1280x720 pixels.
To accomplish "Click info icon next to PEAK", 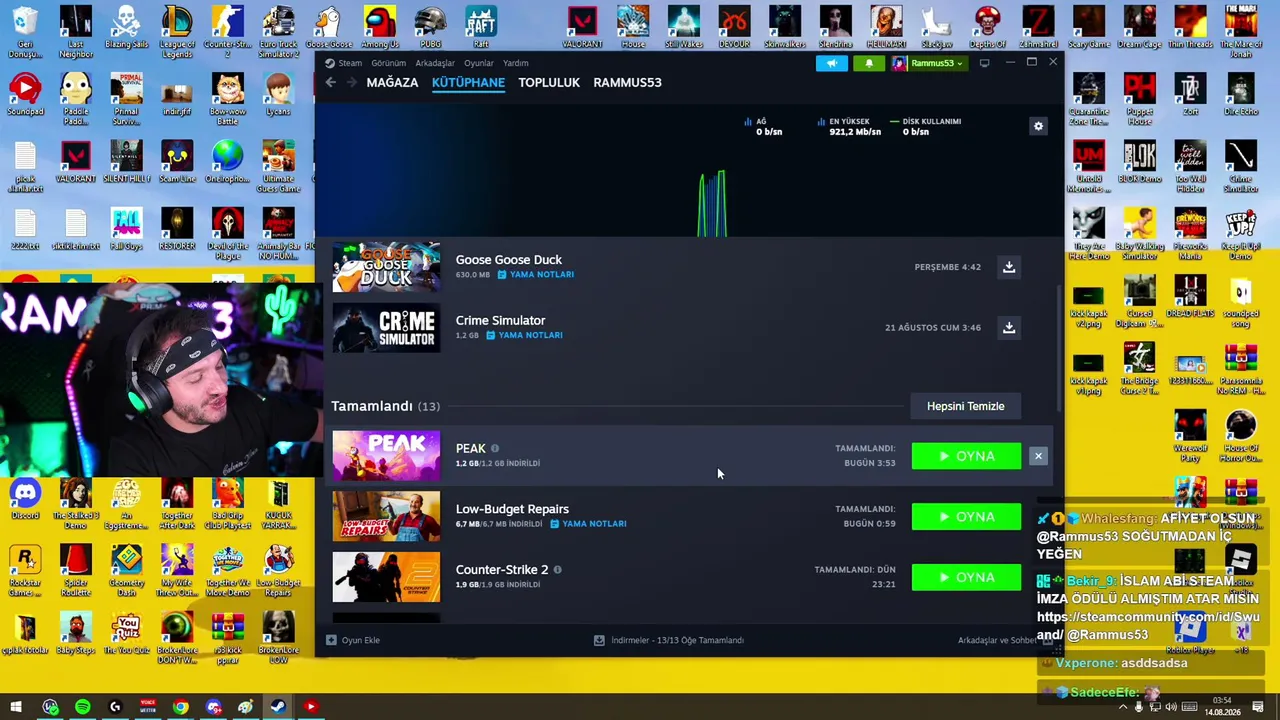I will click(x=494, y=449).
